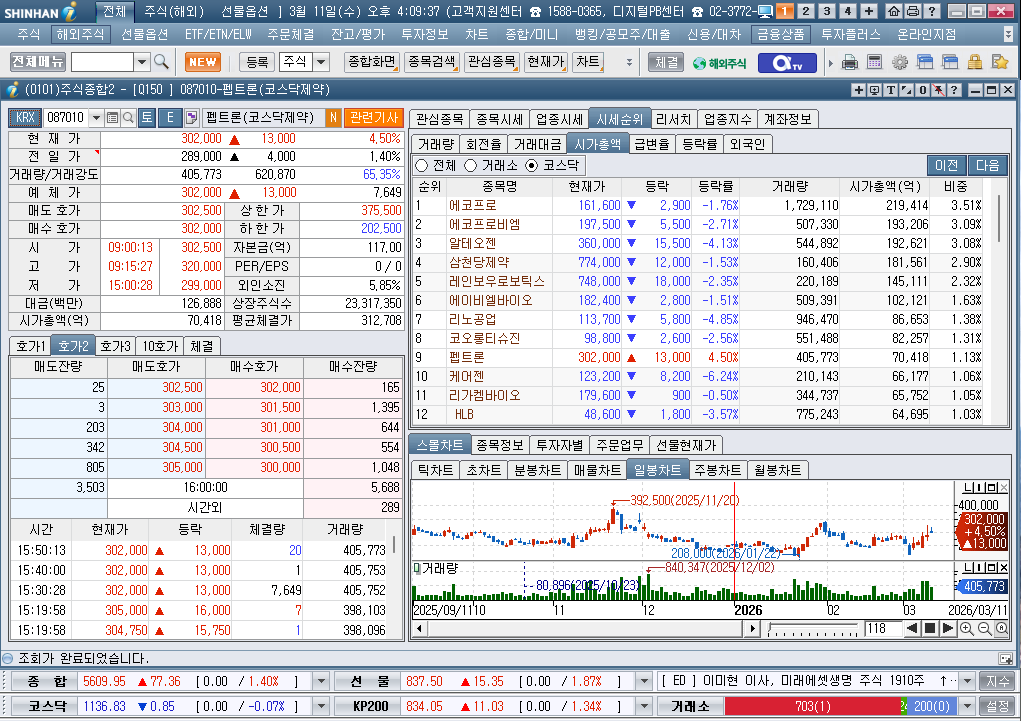1021x721 pixels.
Task: Step chart backward with left triangle button
Action: click(912, 629)
